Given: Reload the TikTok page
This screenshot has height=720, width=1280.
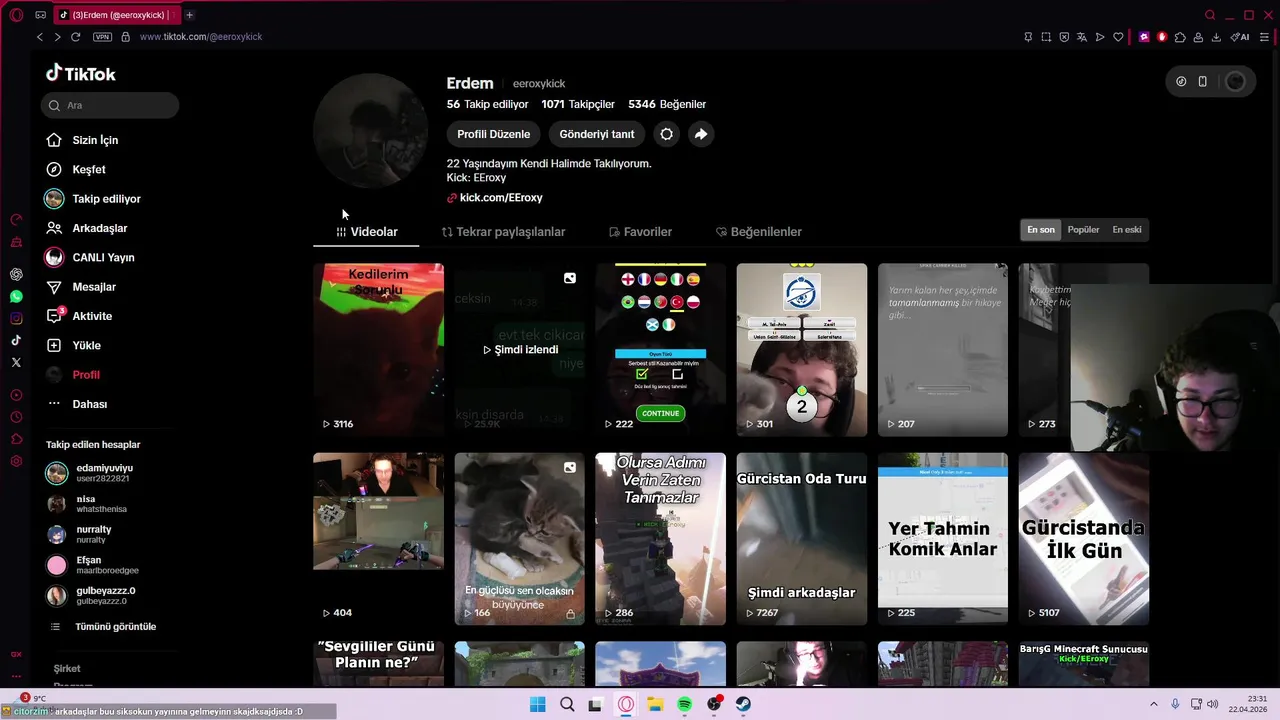Looking at the screenshot, I should tap(75, 37).
